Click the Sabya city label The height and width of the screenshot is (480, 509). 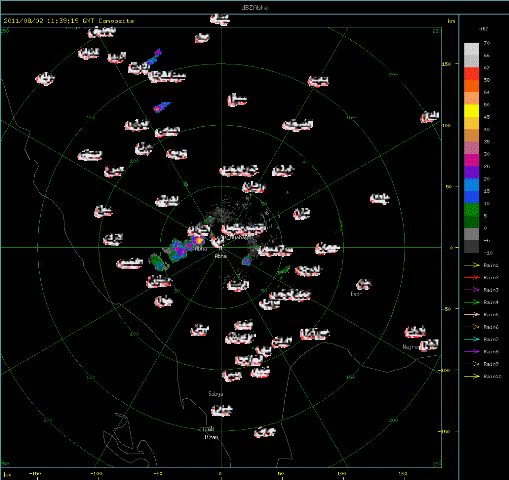[x=215, y=394]
